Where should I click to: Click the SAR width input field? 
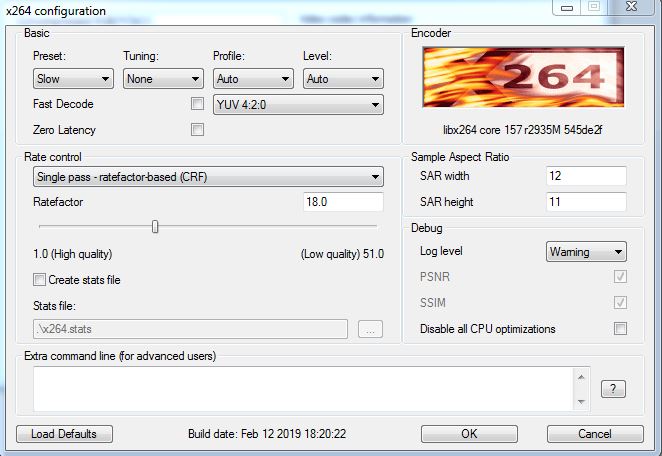click(586, 176)
